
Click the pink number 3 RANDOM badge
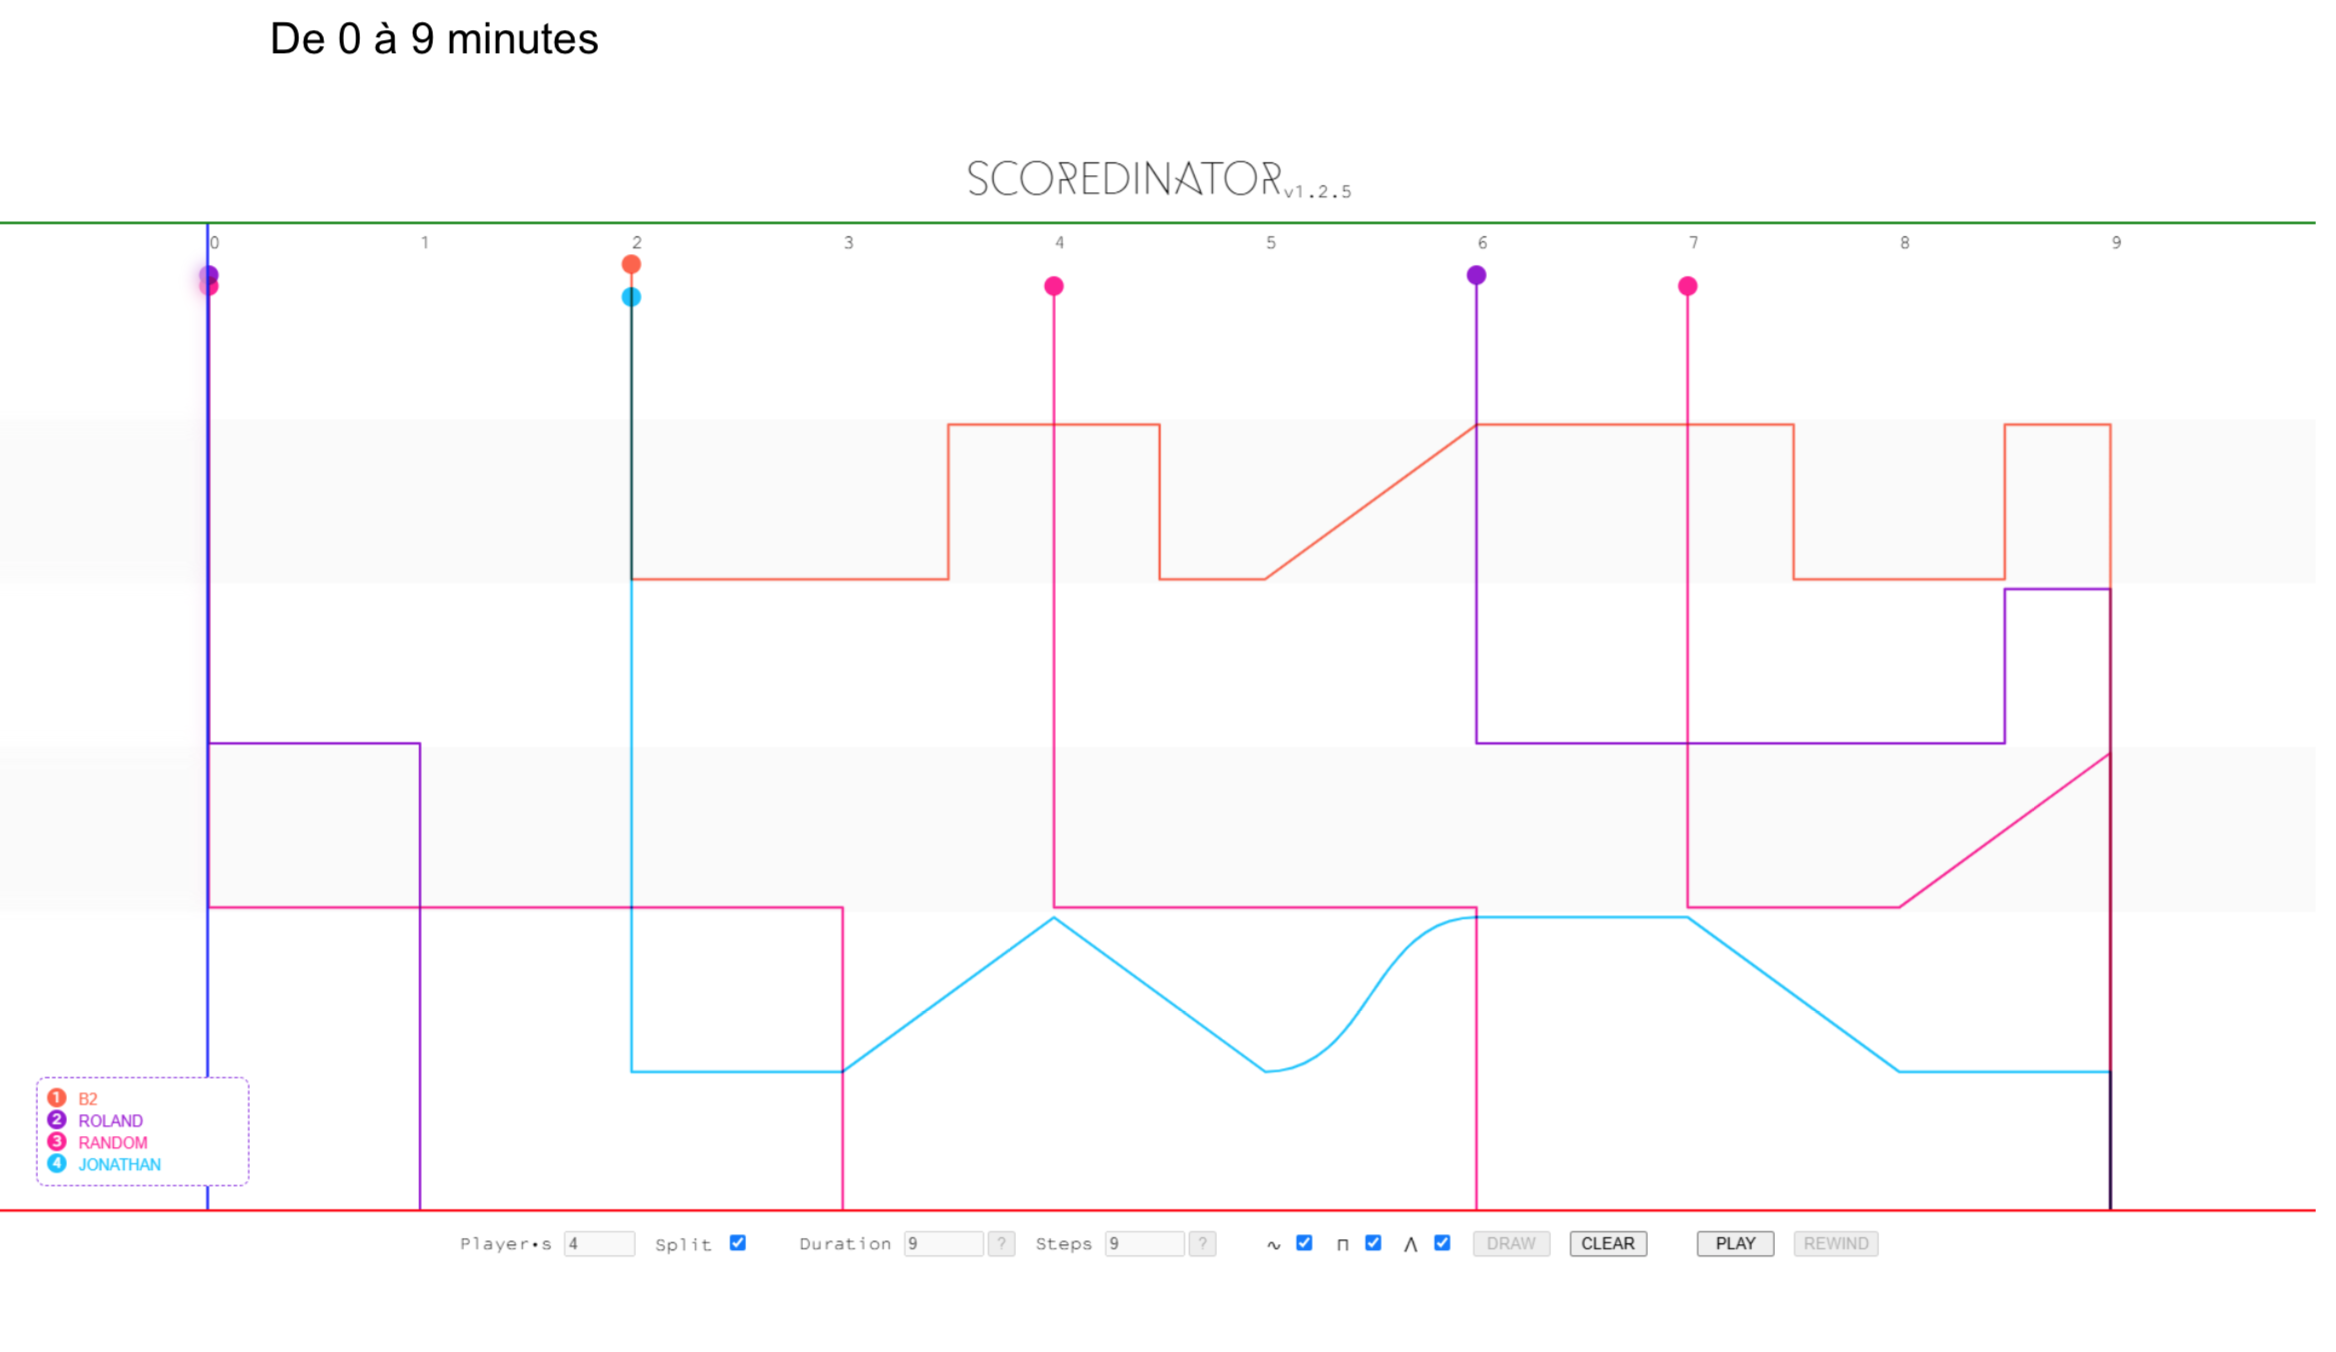pyautogui.click(x=57, y=1142)
